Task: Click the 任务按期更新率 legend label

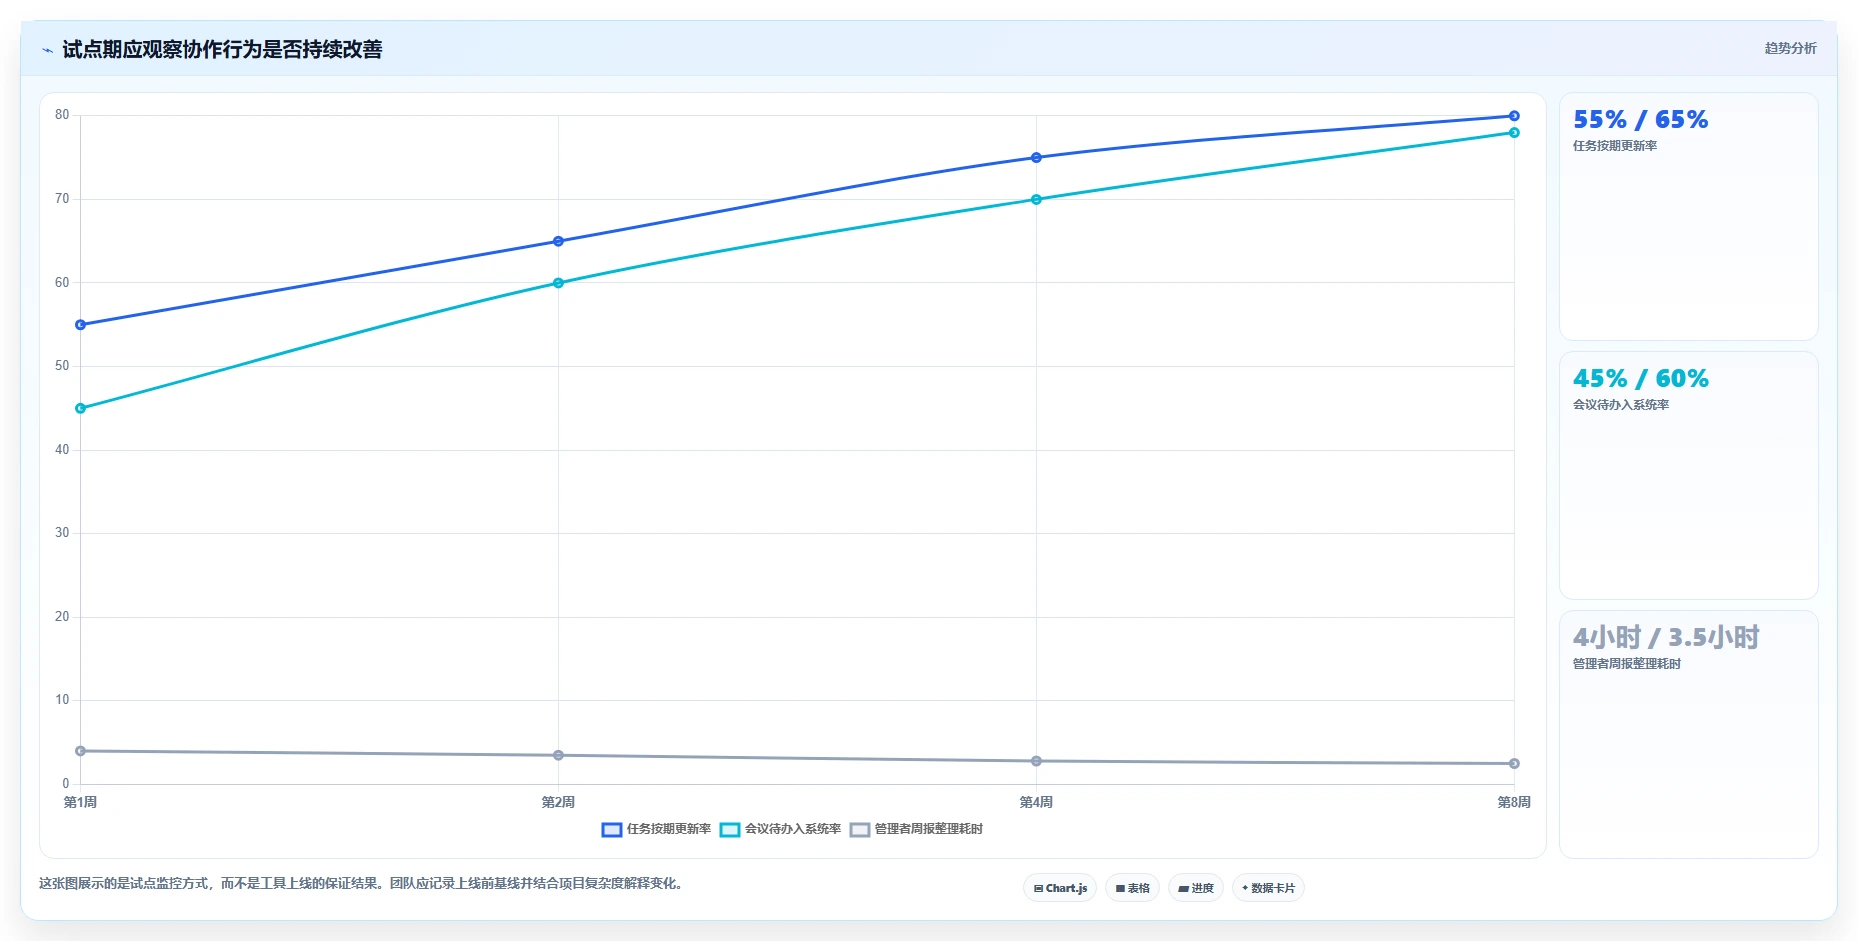Action: point(669,829)
